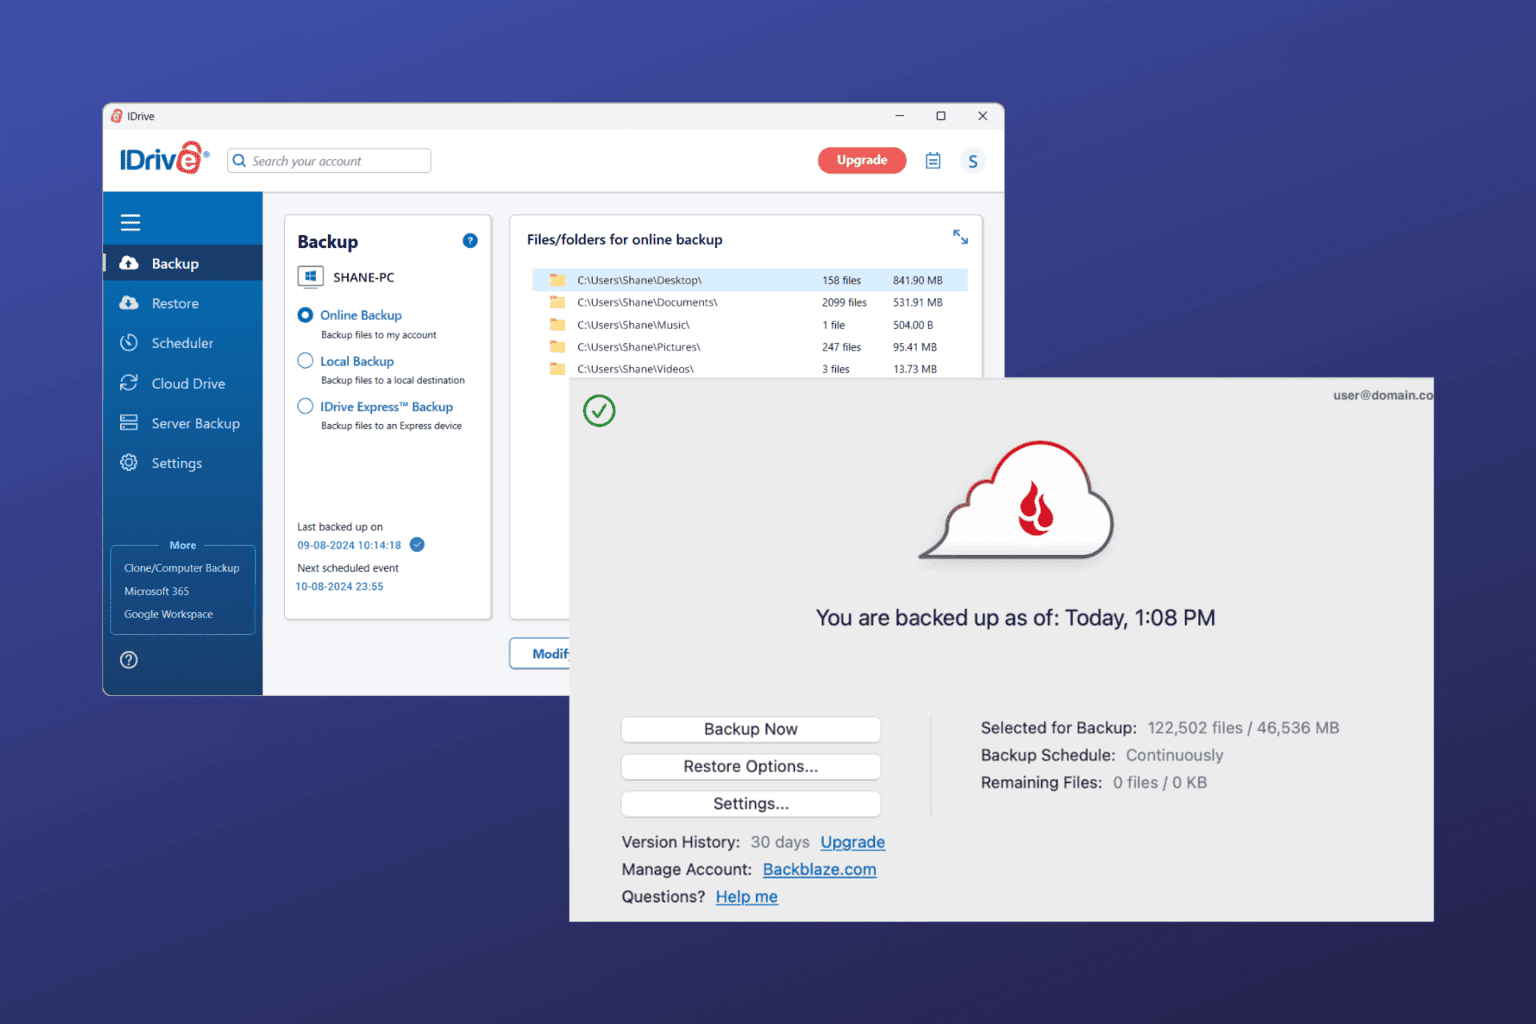1536x1024 pixels.
Task: Open Clone/Computer Backup link
Action: point(182,568)
